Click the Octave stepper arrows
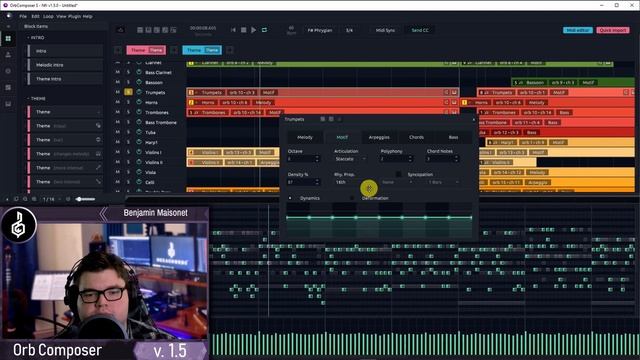 (317, 159)
